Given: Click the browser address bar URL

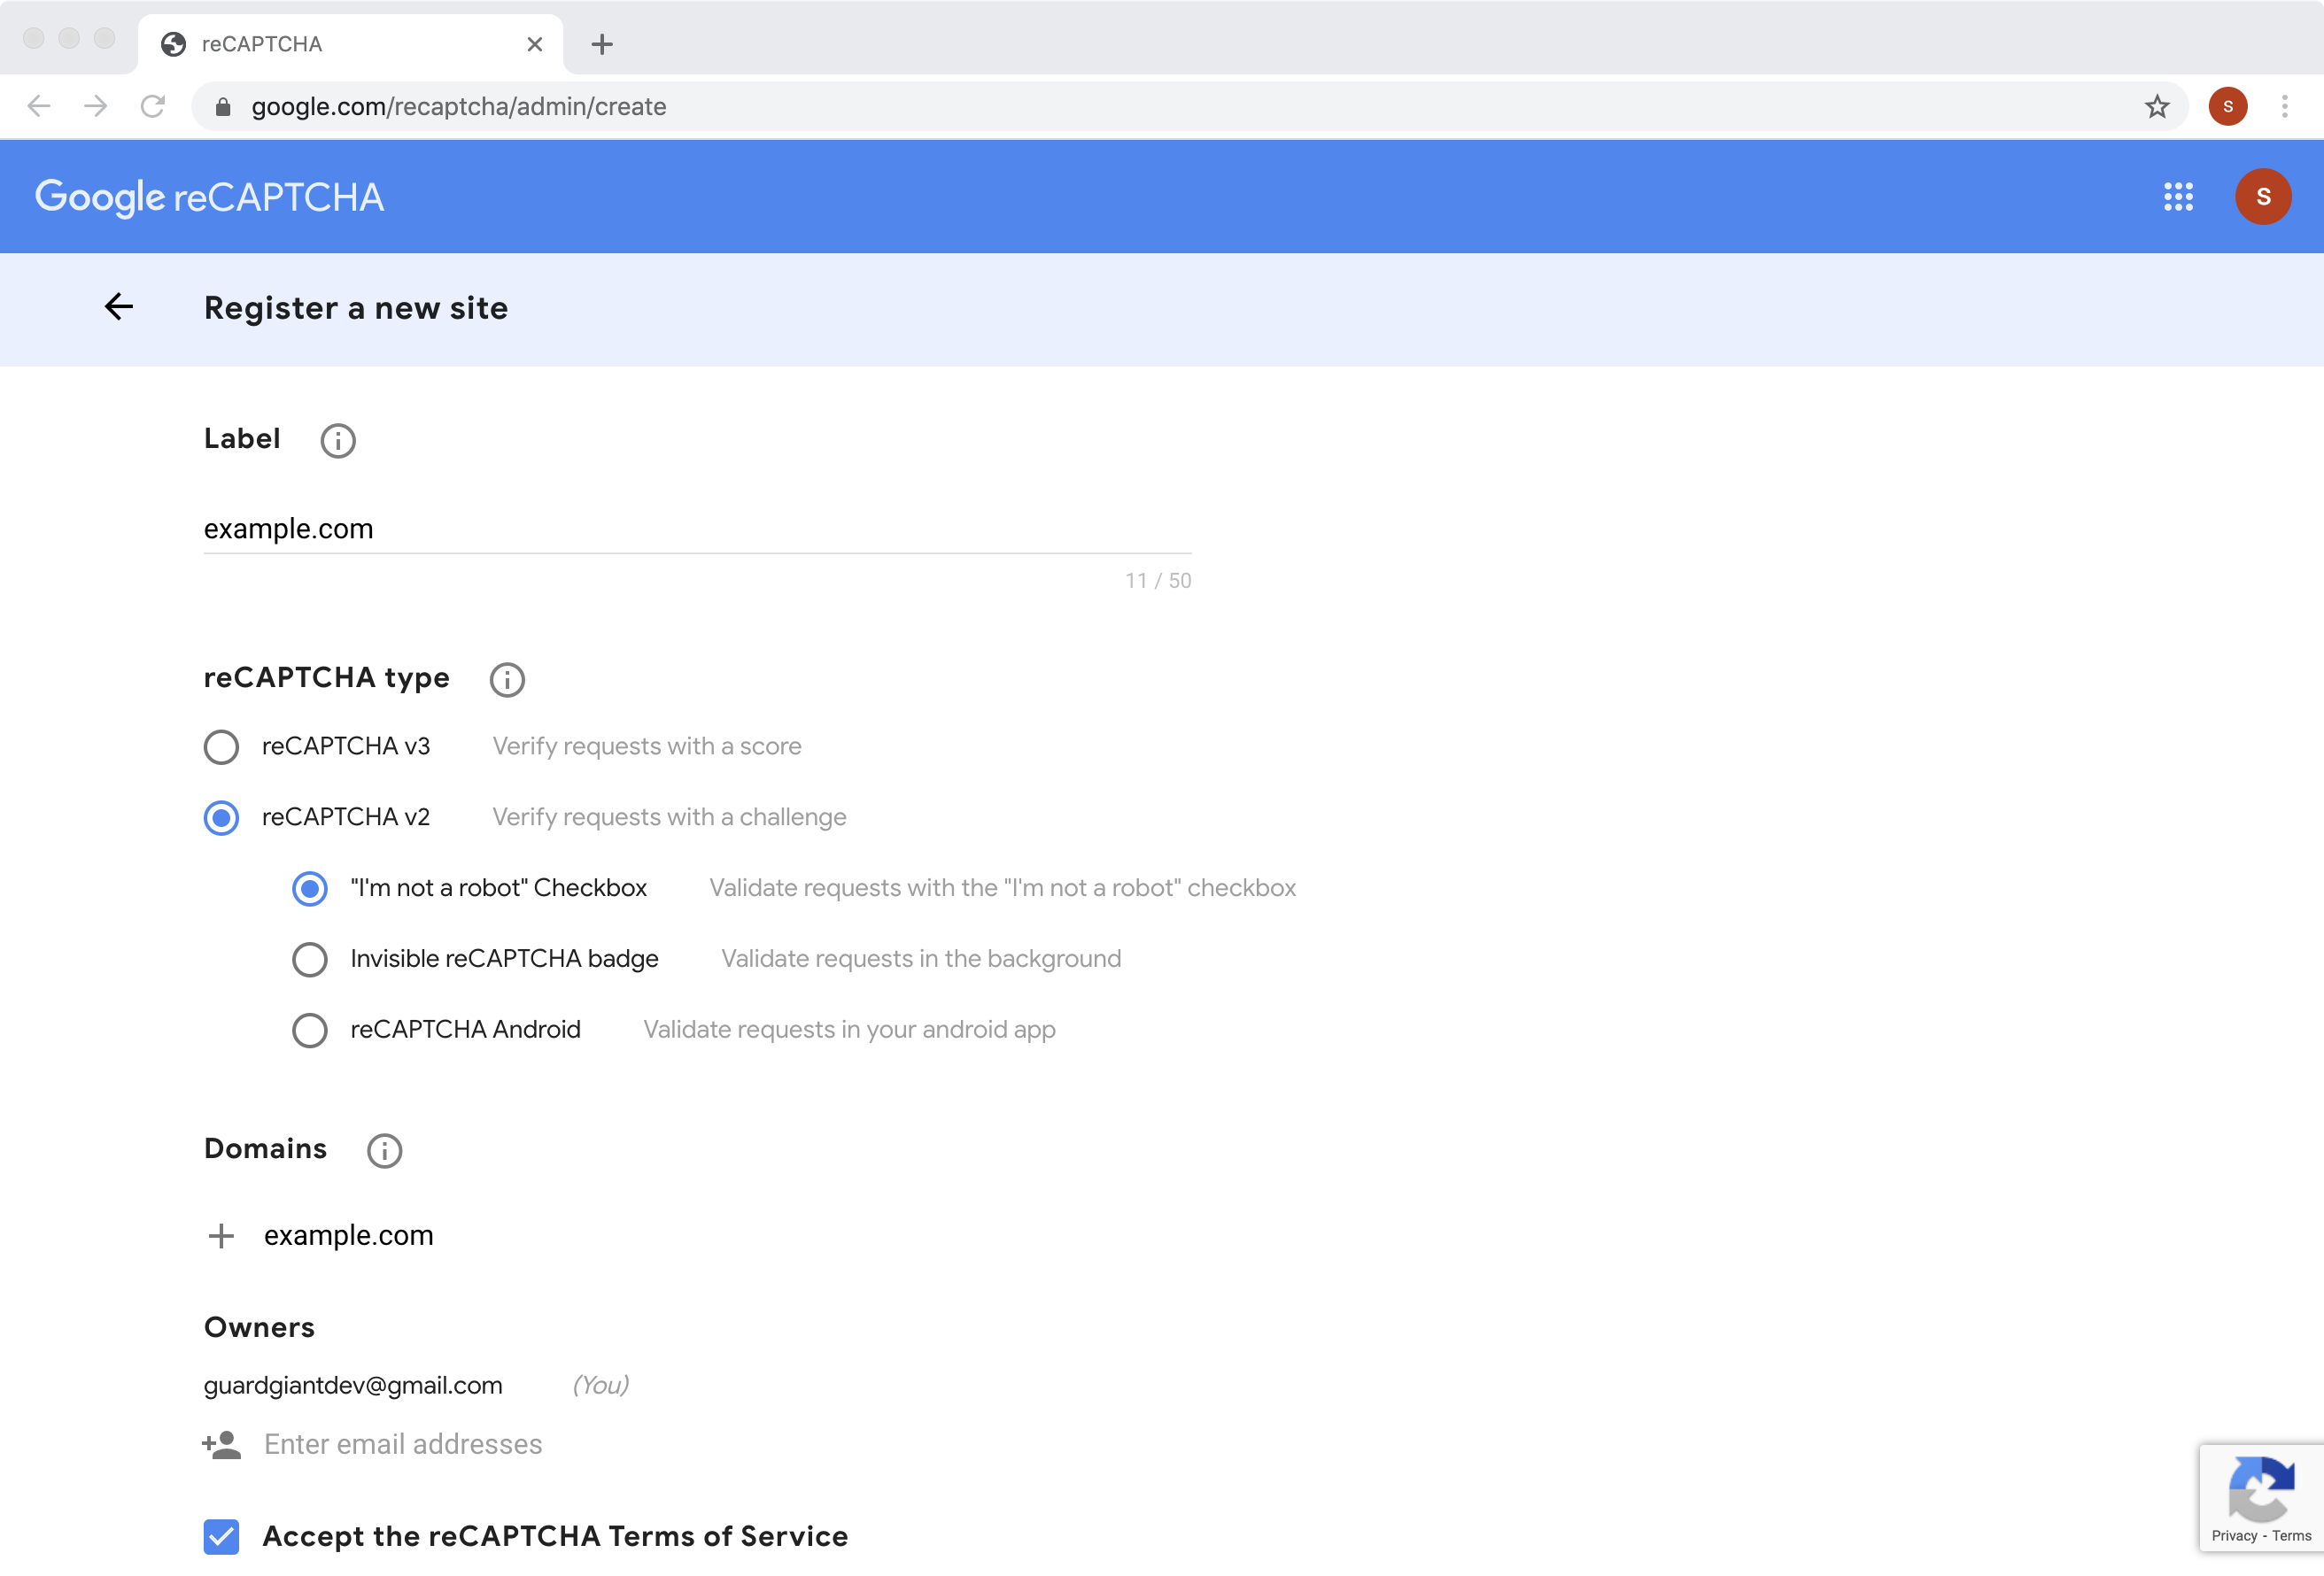Looking at the screenshot, I should pyautogui.click(x=459, y=106).
